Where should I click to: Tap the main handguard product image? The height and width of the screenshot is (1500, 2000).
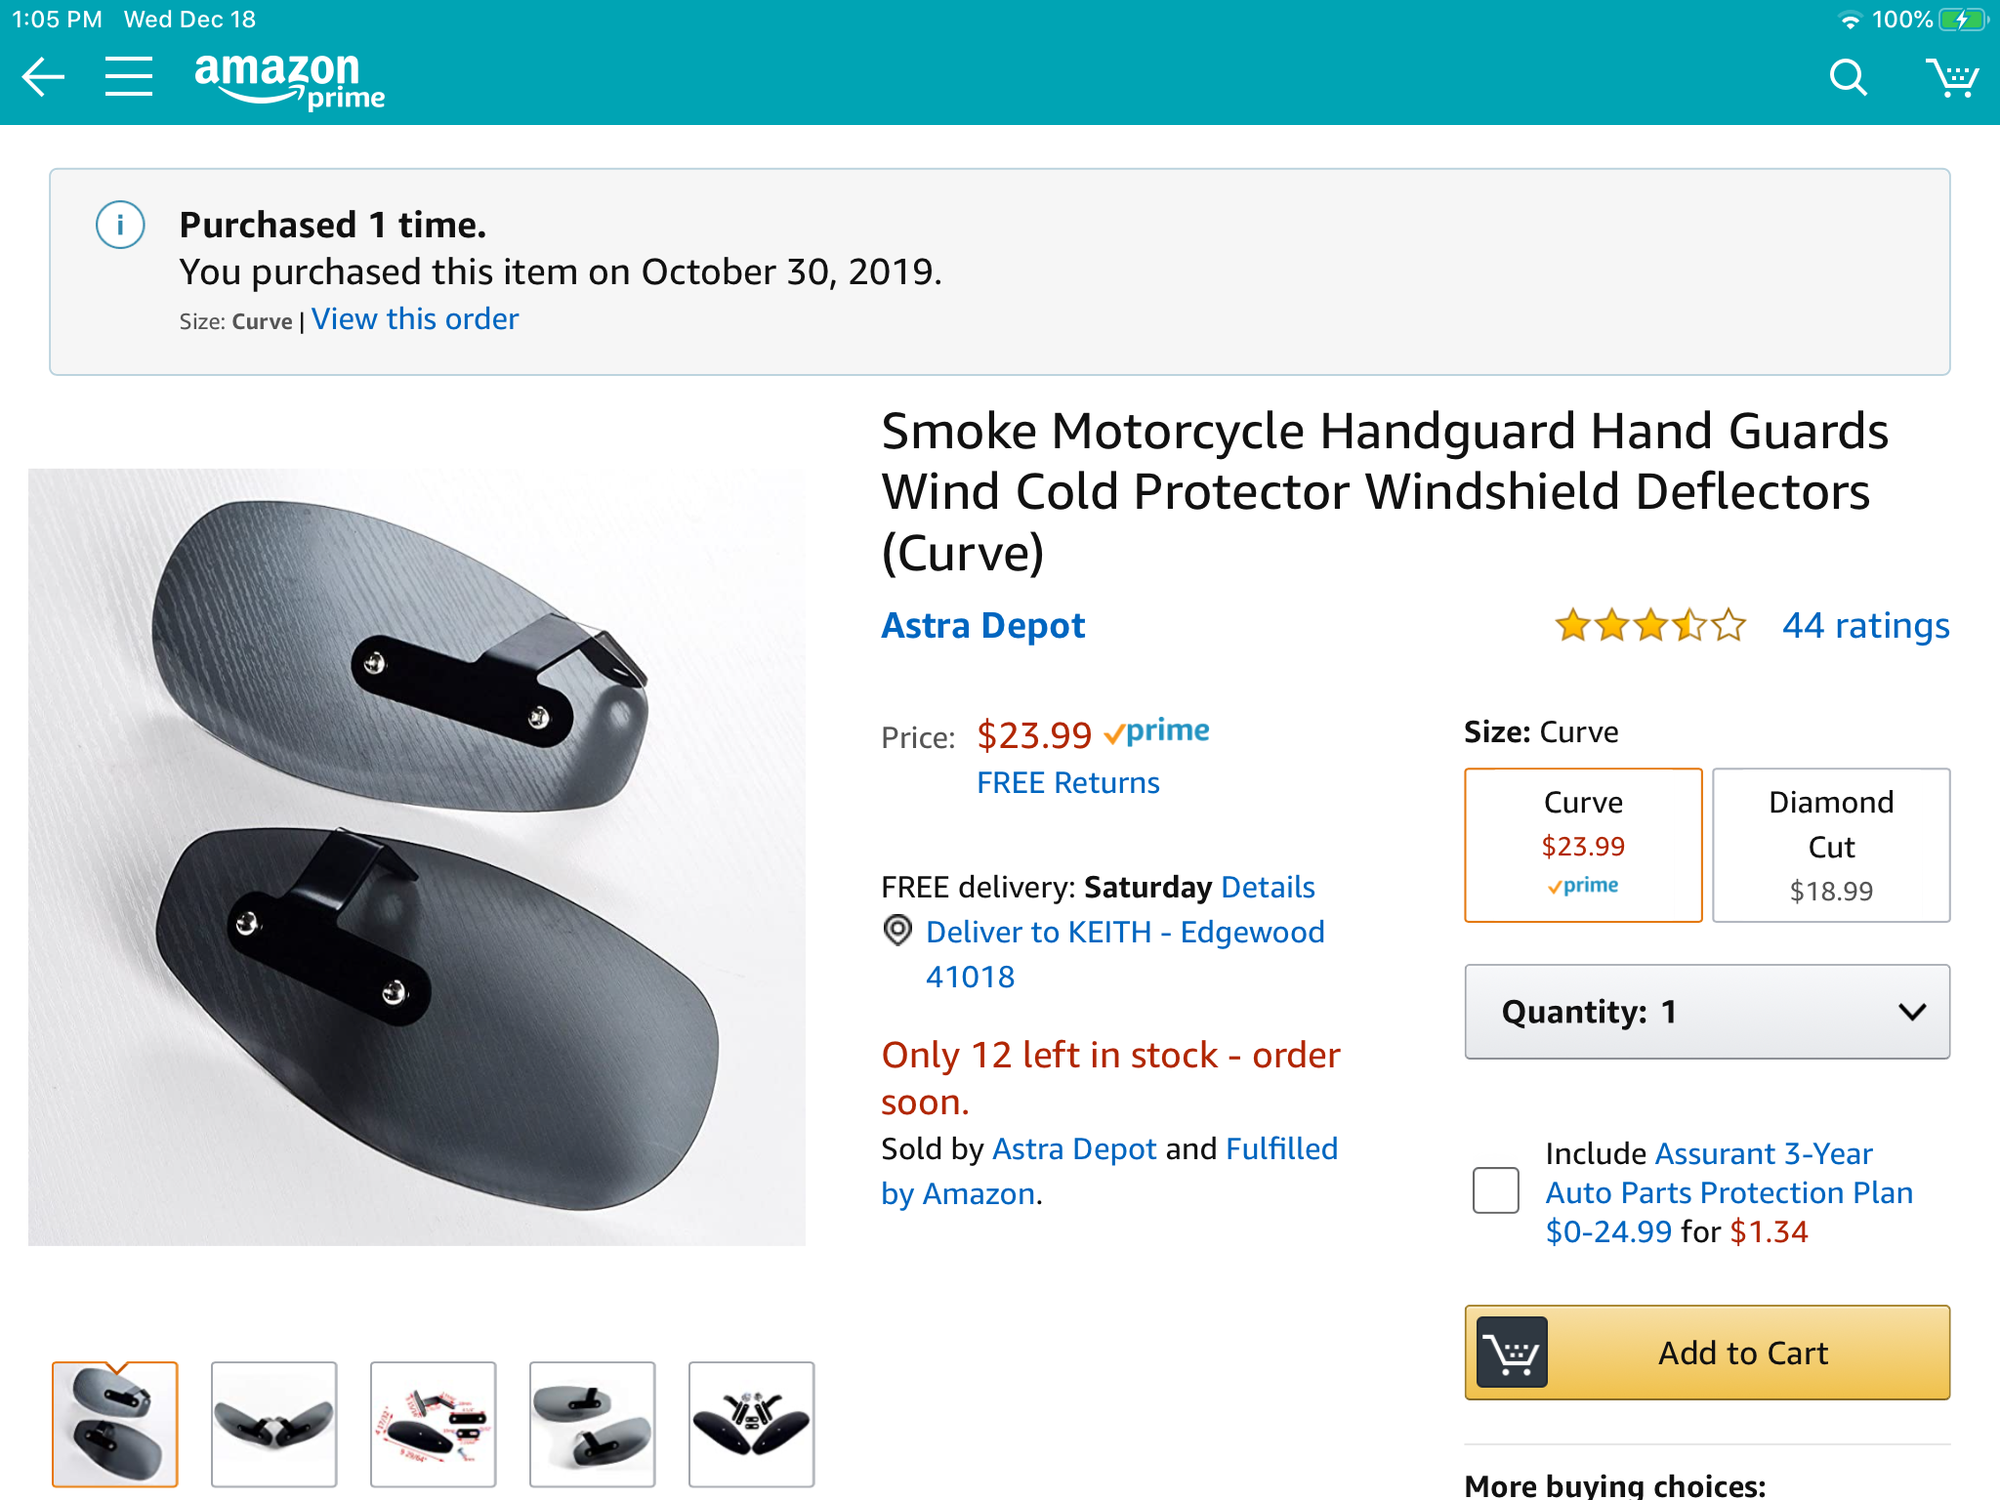pyautogui.click(x=417, y=857)
